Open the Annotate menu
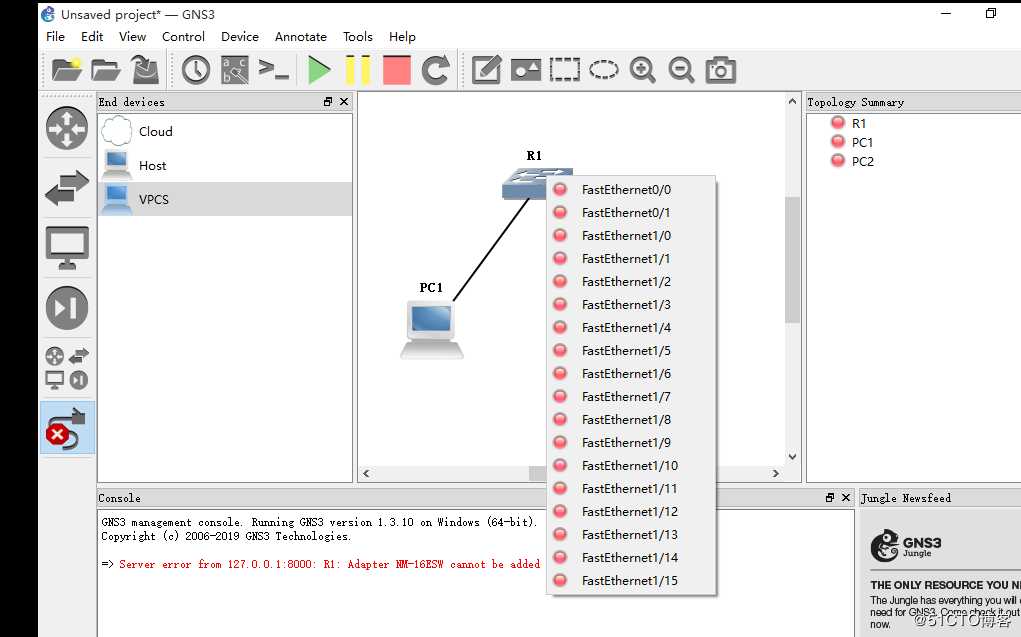Viewport: 1021px width, 637px height. click(300, 36)
